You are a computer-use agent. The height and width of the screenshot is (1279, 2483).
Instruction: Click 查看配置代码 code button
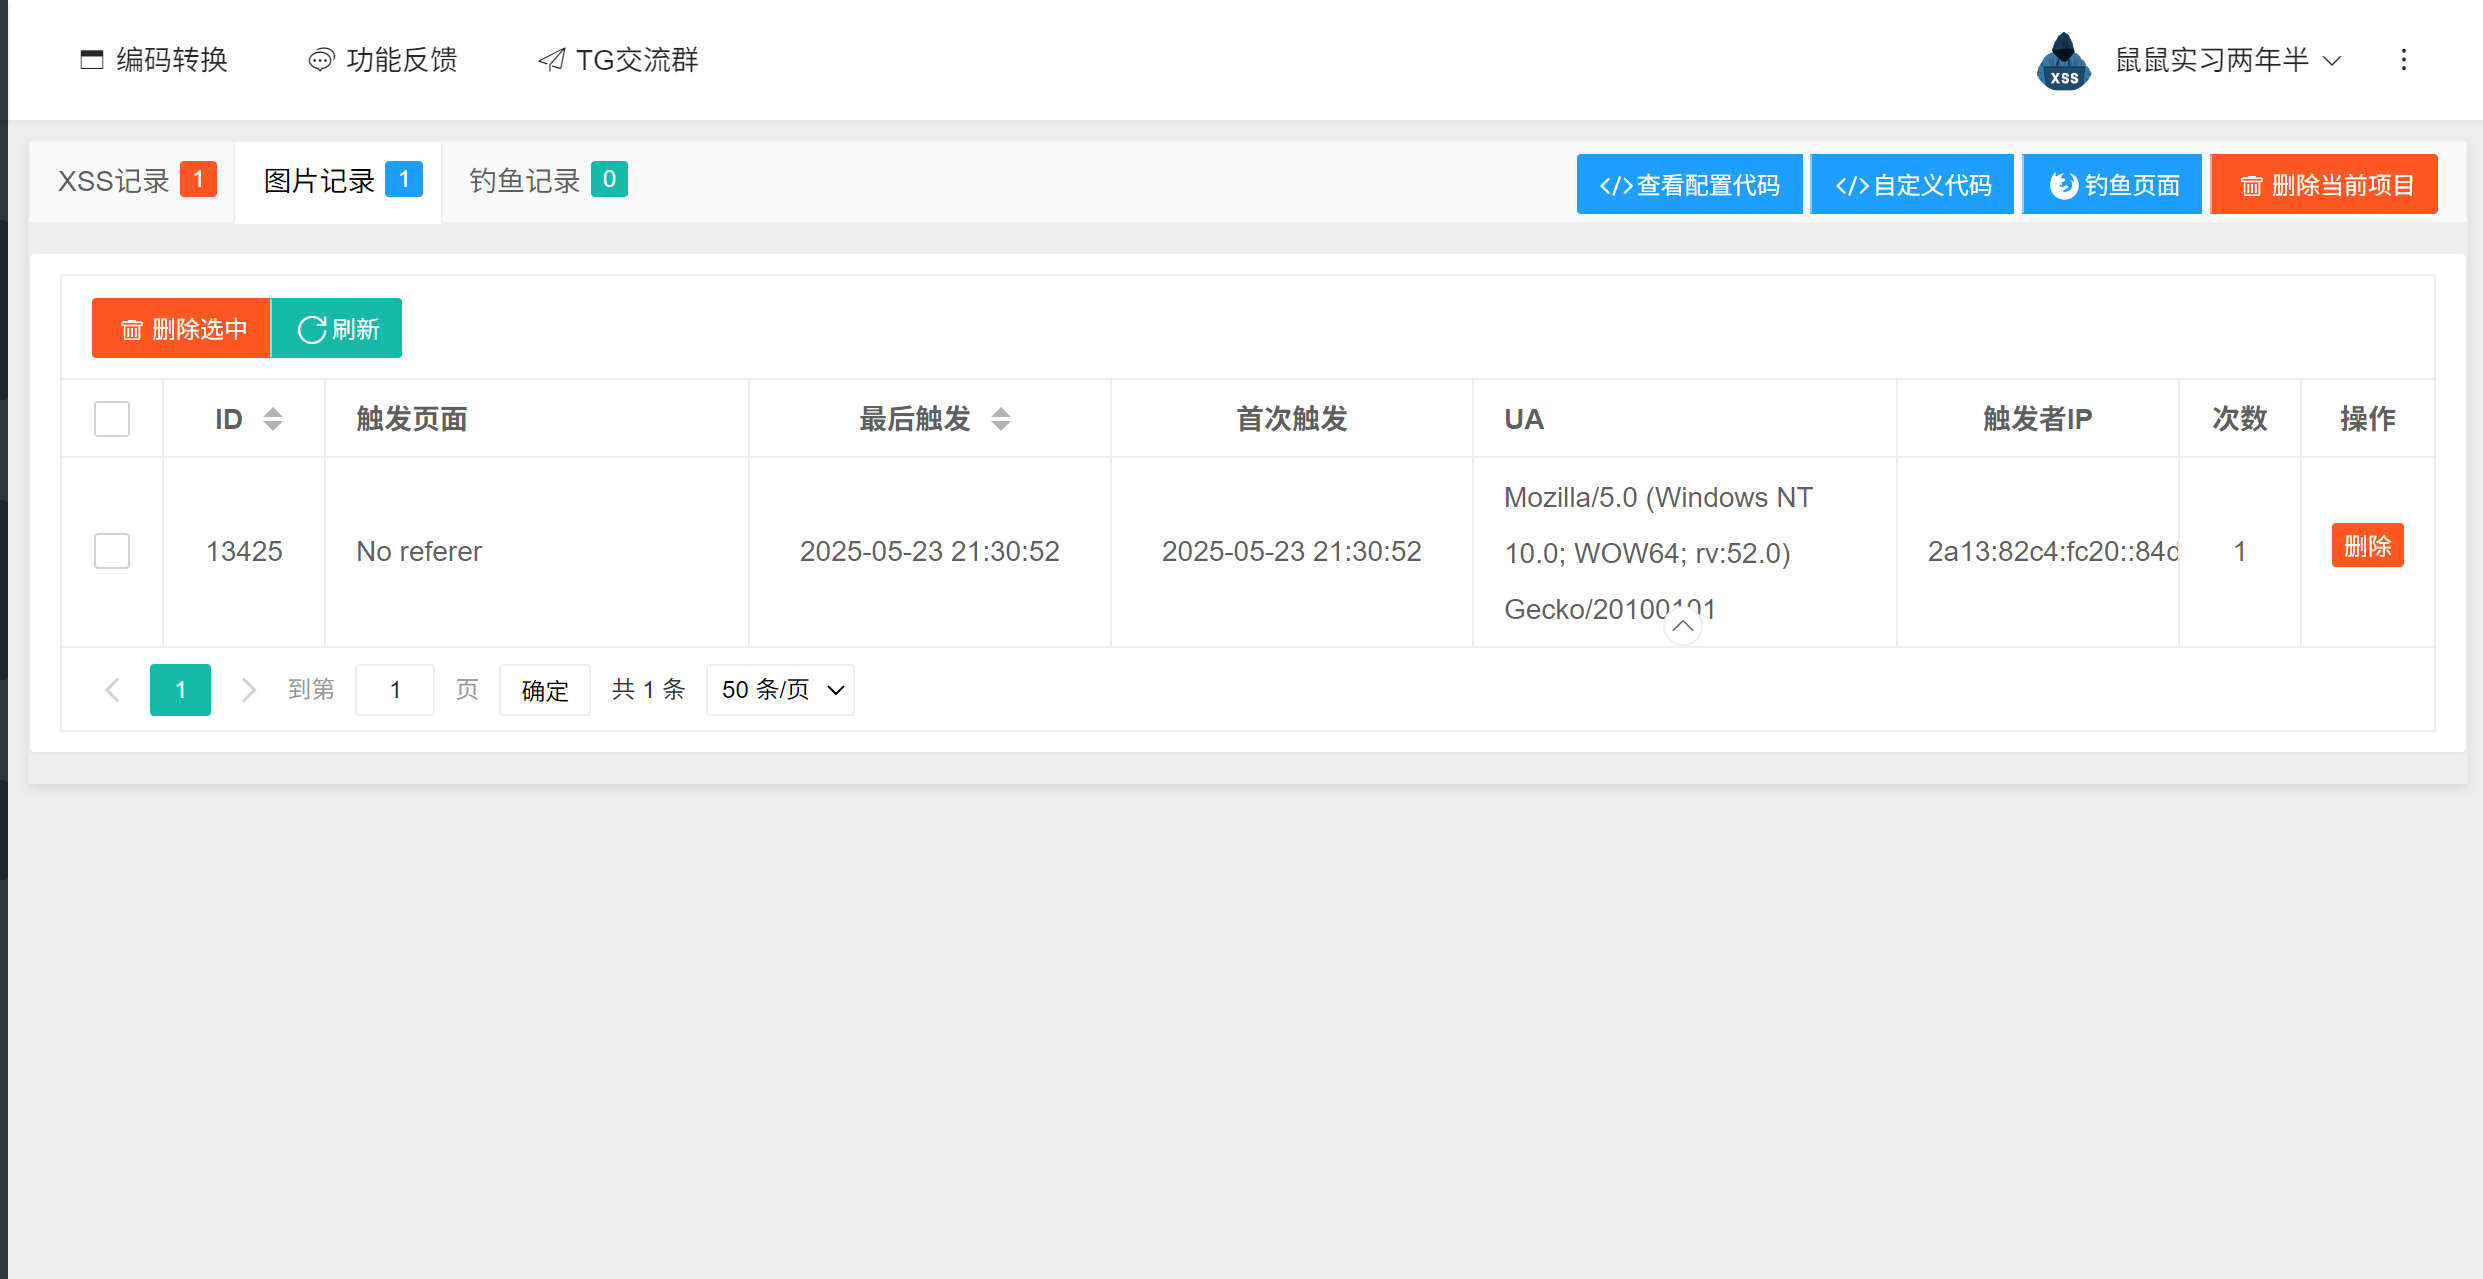coord(1689,185)
